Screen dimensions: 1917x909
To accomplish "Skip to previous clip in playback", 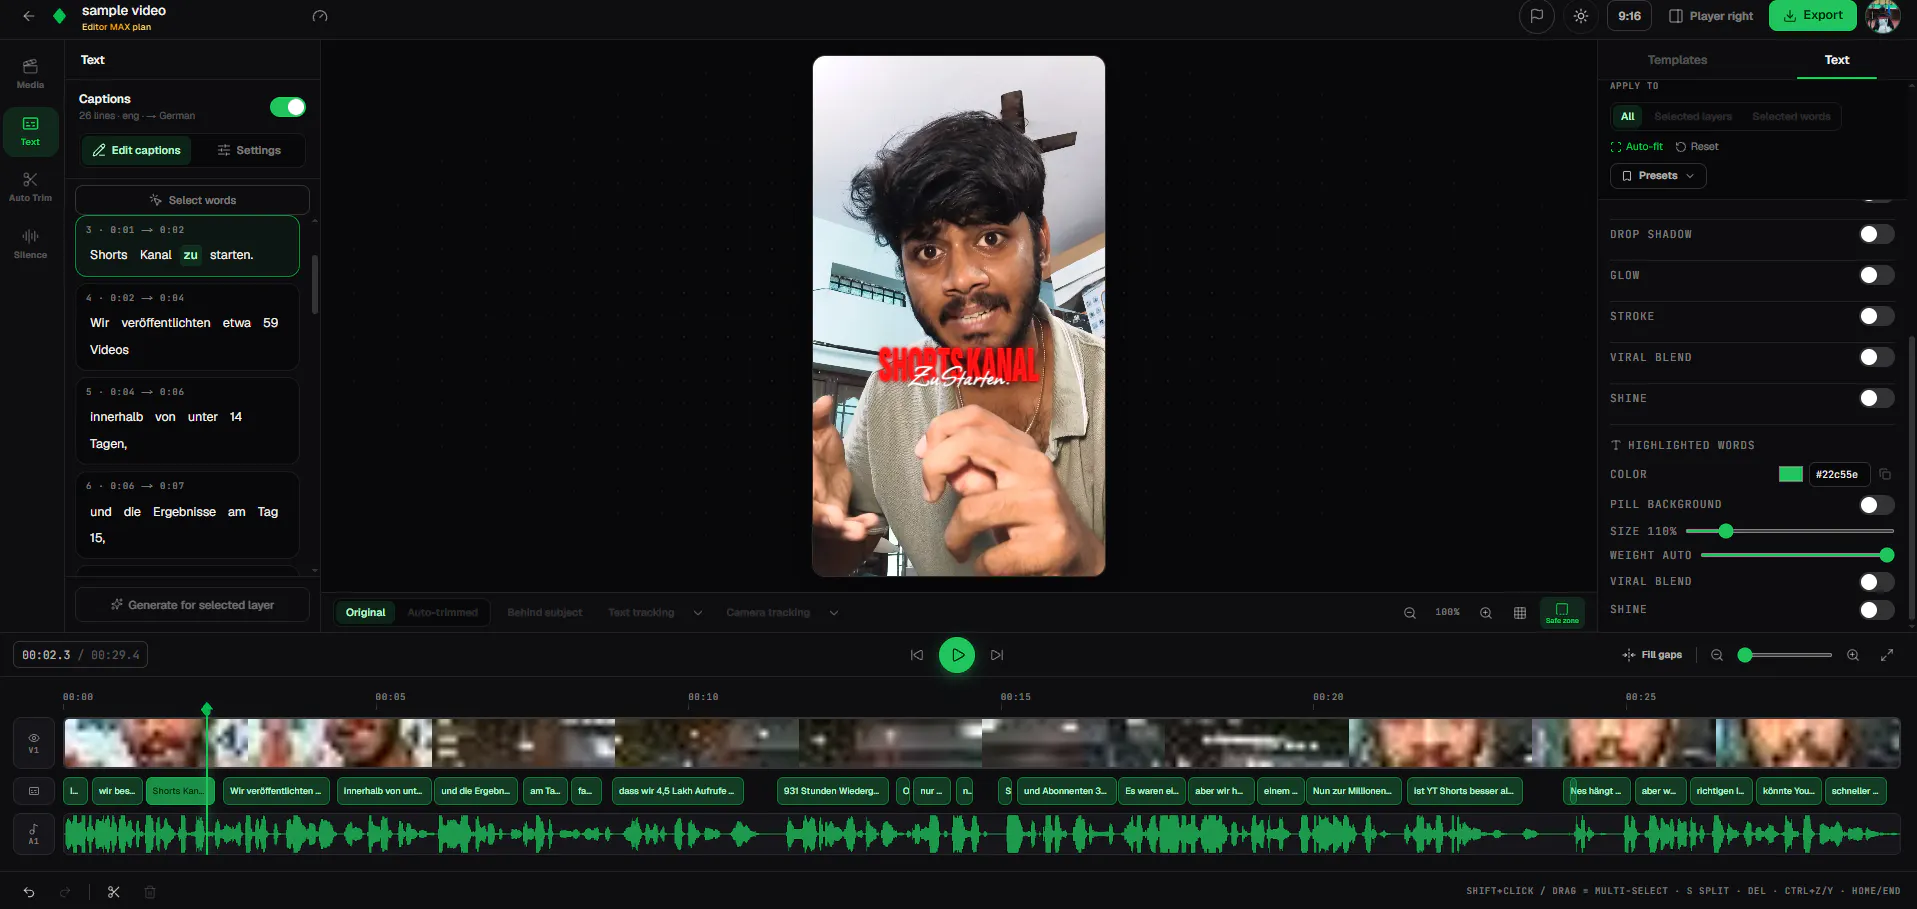I will (917, 655).
